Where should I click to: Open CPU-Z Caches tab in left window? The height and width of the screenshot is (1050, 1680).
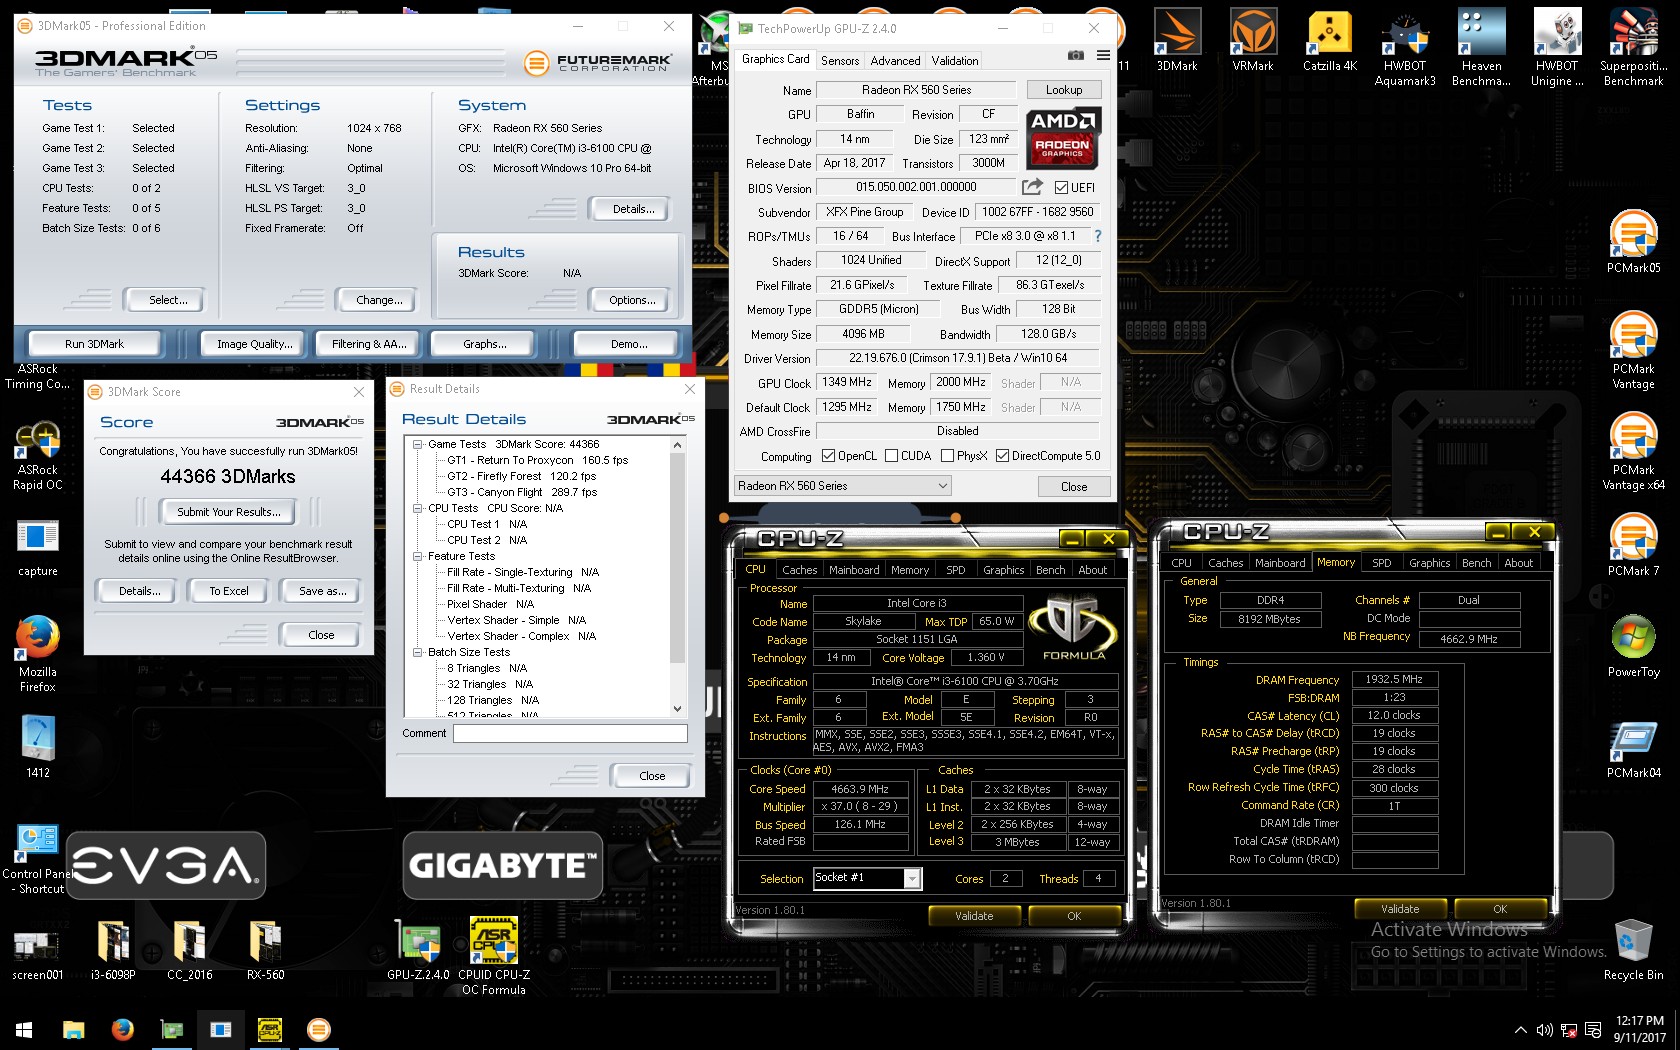point(800,570)
